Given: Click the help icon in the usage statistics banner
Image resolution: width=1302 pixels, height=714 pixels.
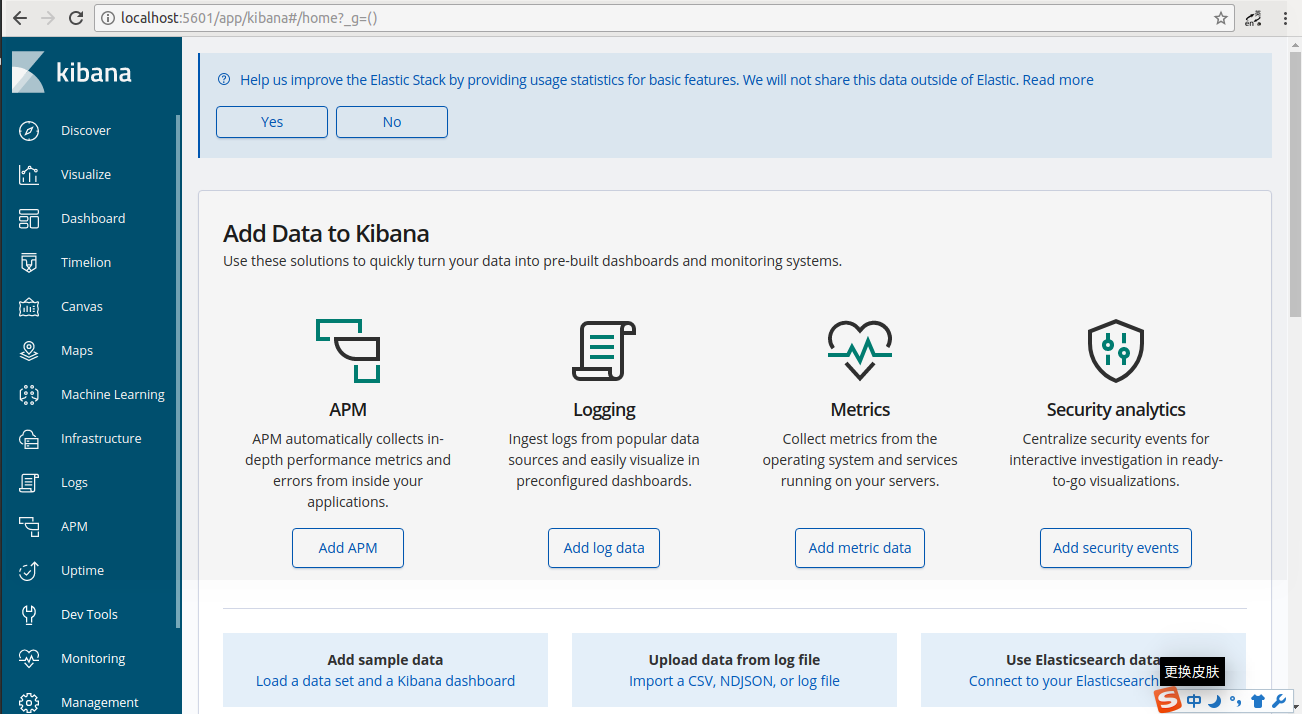Looking at the screenshot, I should (224, 80).
